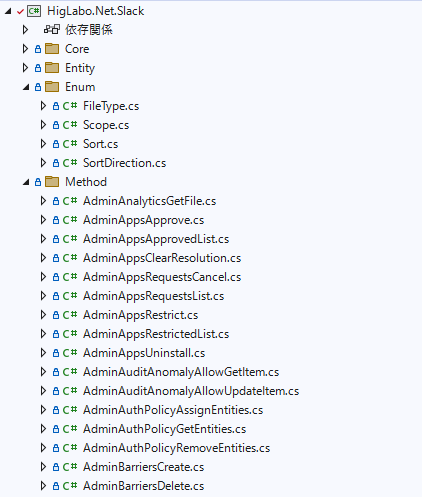Click the Entity folder icon
This screenshot has height=497, width=422.
click(x=52, y=68)
